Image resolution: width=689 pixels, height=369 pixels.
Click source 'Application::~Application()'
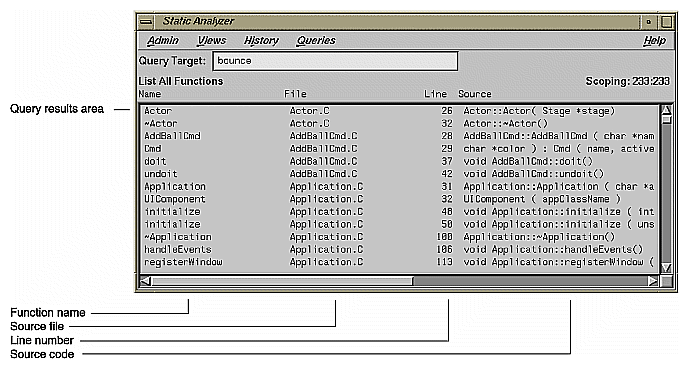[539, 237]
